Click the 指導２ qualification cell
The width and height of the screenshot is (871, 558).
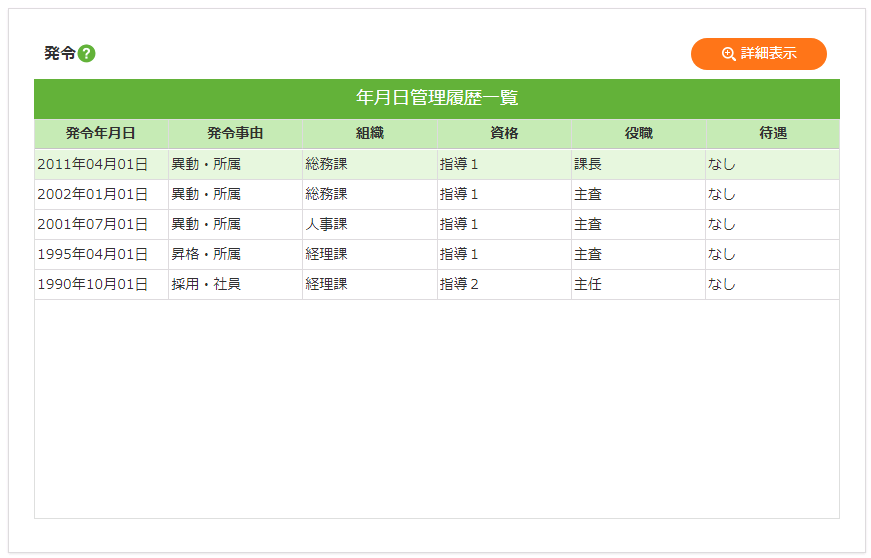[x=460, y=284]
